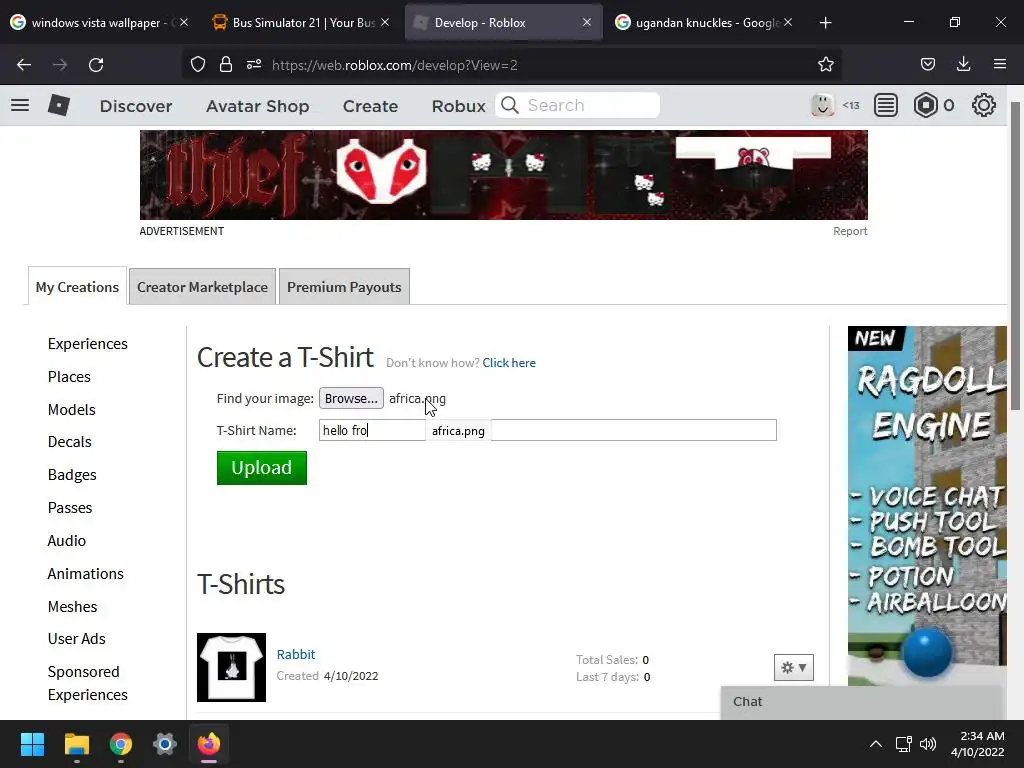The image size is (1024, 768).
Task: Select Animations in the sidebar
Action: tap(86, 573)
